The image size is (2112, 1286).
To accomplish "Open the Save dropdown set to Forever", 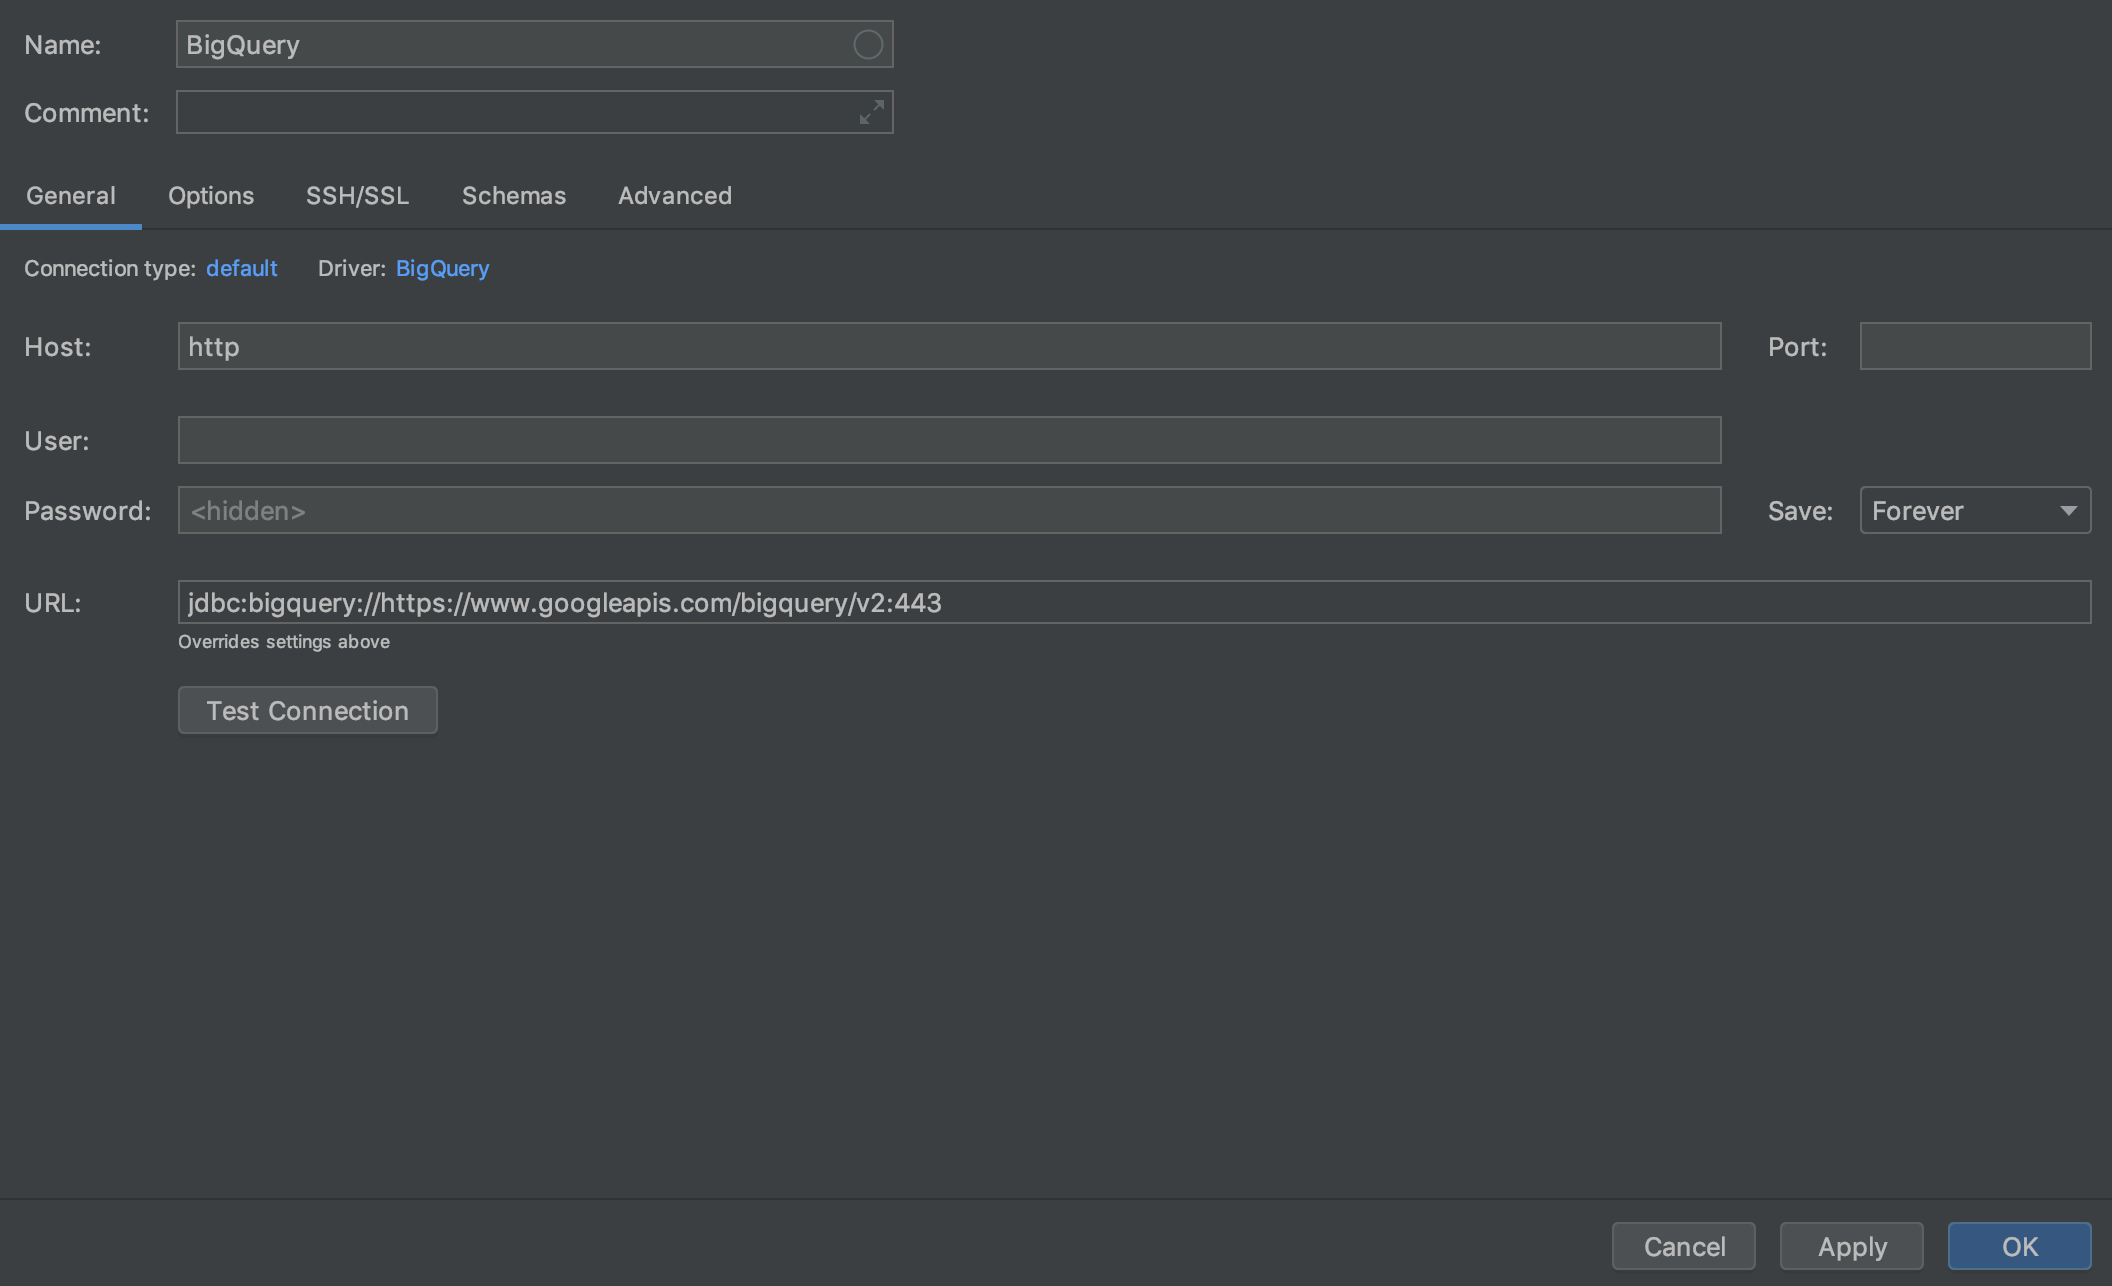I will point(1975,510).
